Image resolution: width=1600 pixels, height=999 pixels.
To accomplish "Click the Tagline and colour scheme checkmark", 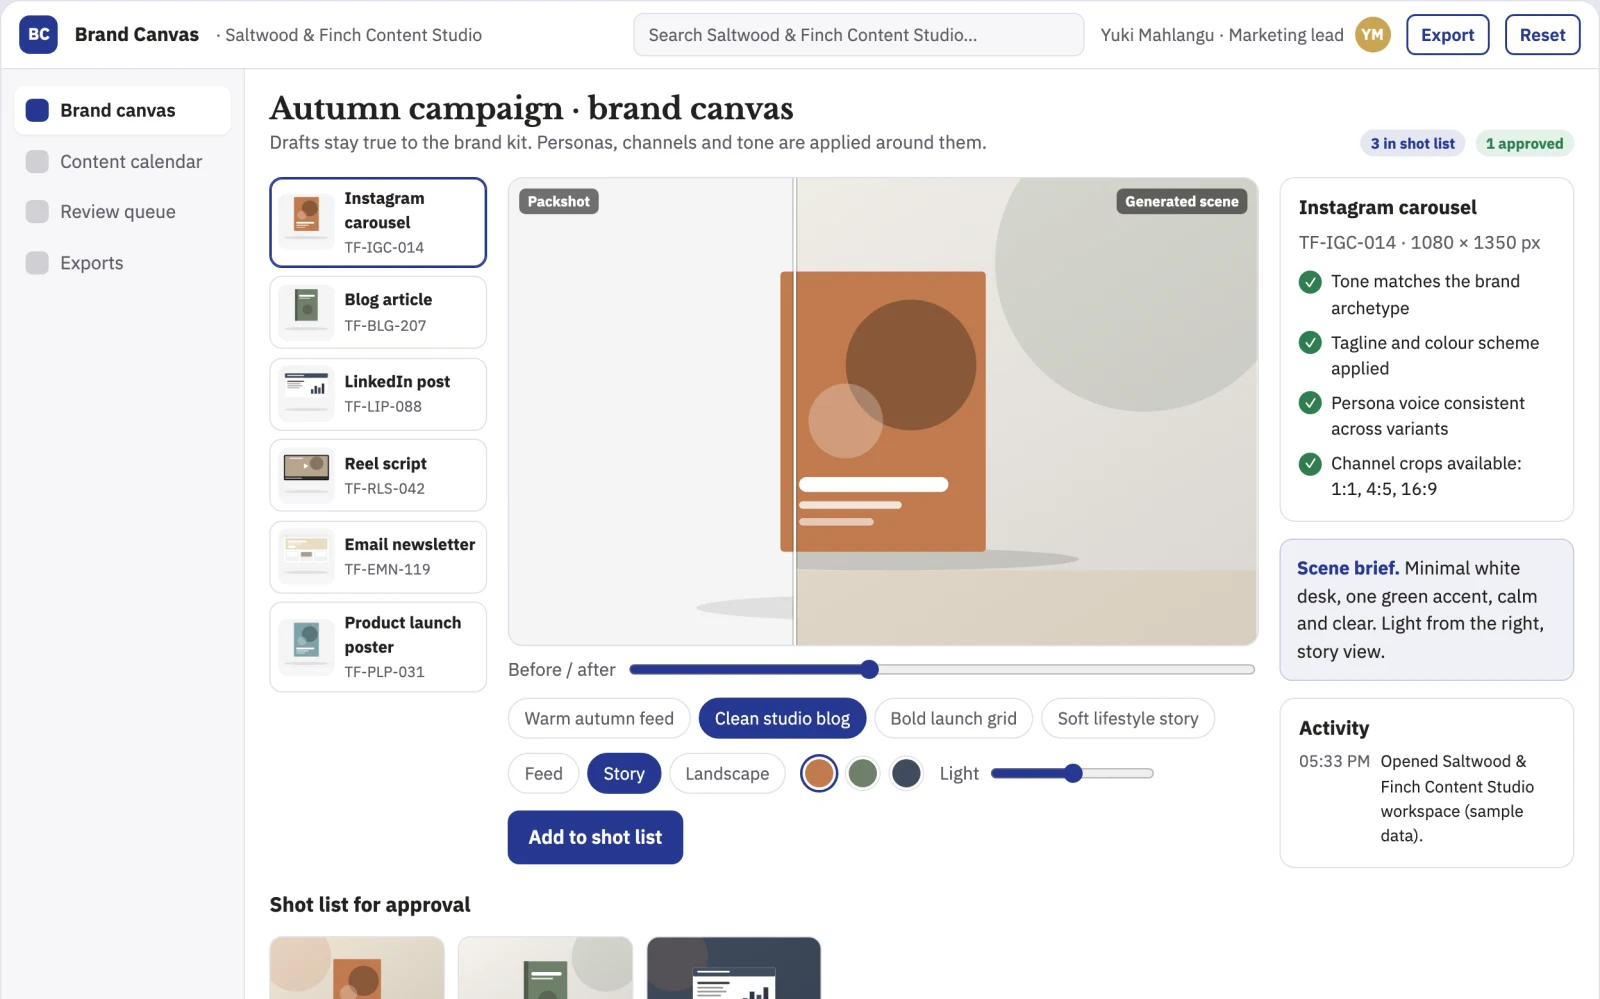I will tap(1310, 343).
